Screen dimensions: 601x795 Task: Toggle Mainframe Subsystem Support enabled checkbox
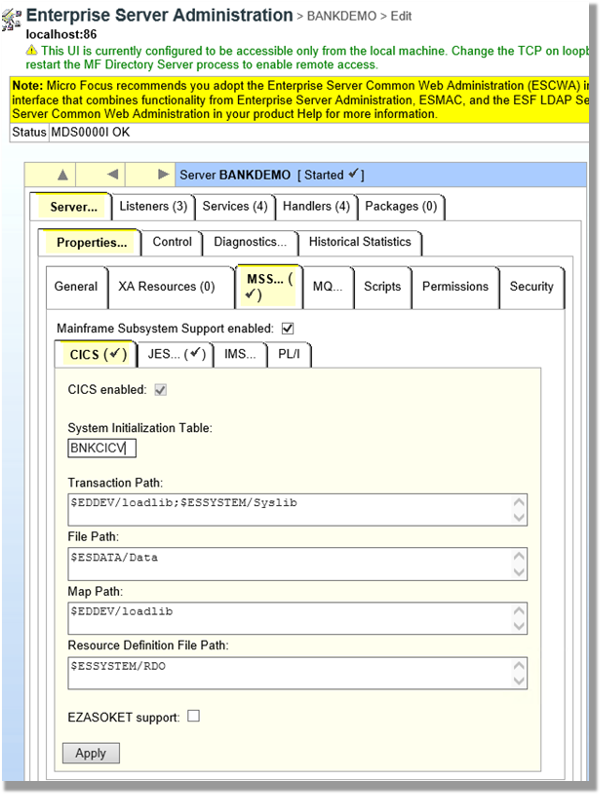(288, 329)
